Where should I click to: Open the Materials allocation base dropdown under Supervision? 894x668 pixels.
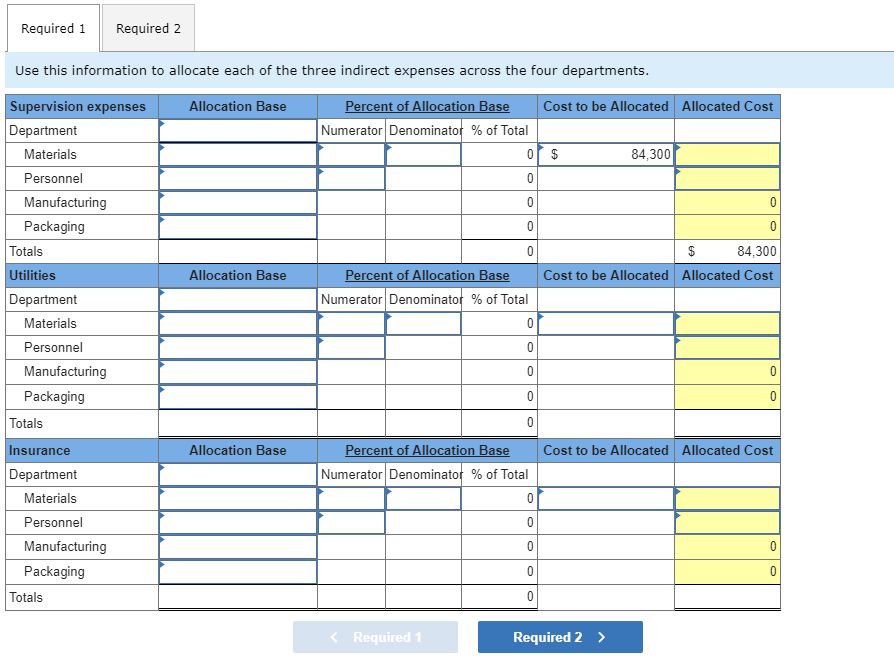pyautogui.click(x=237, y=154)
